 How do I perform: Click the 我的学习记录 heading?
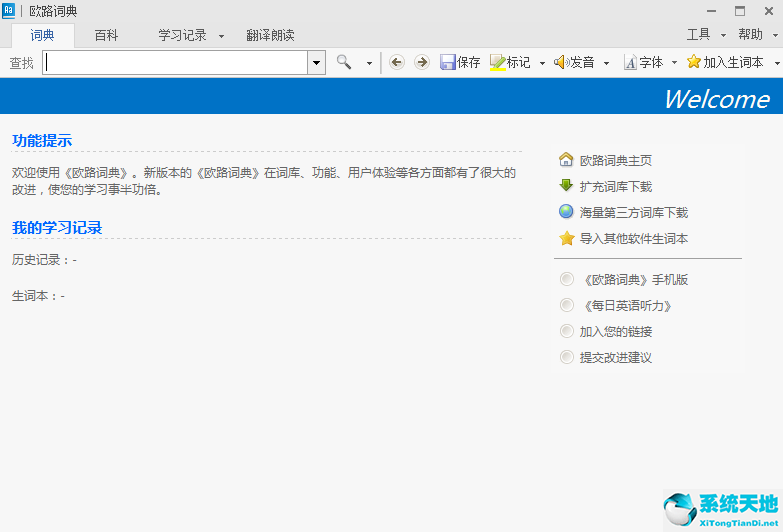click(x=57, y=227)
